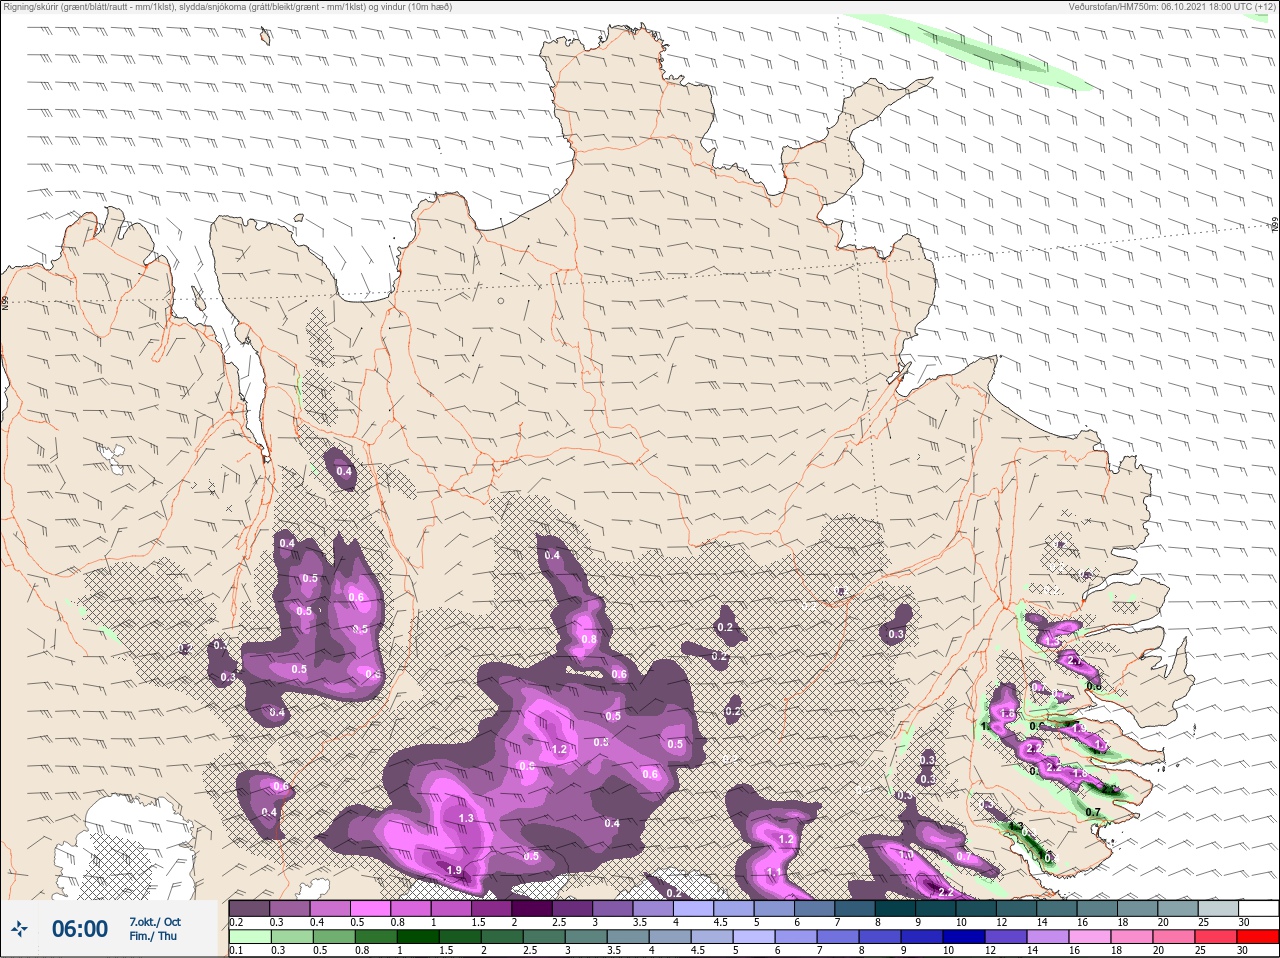The image size is (1280, 958).
Task: Pick upper legend swatch between 20 and 25
Action: click(x=1179, y=908)
